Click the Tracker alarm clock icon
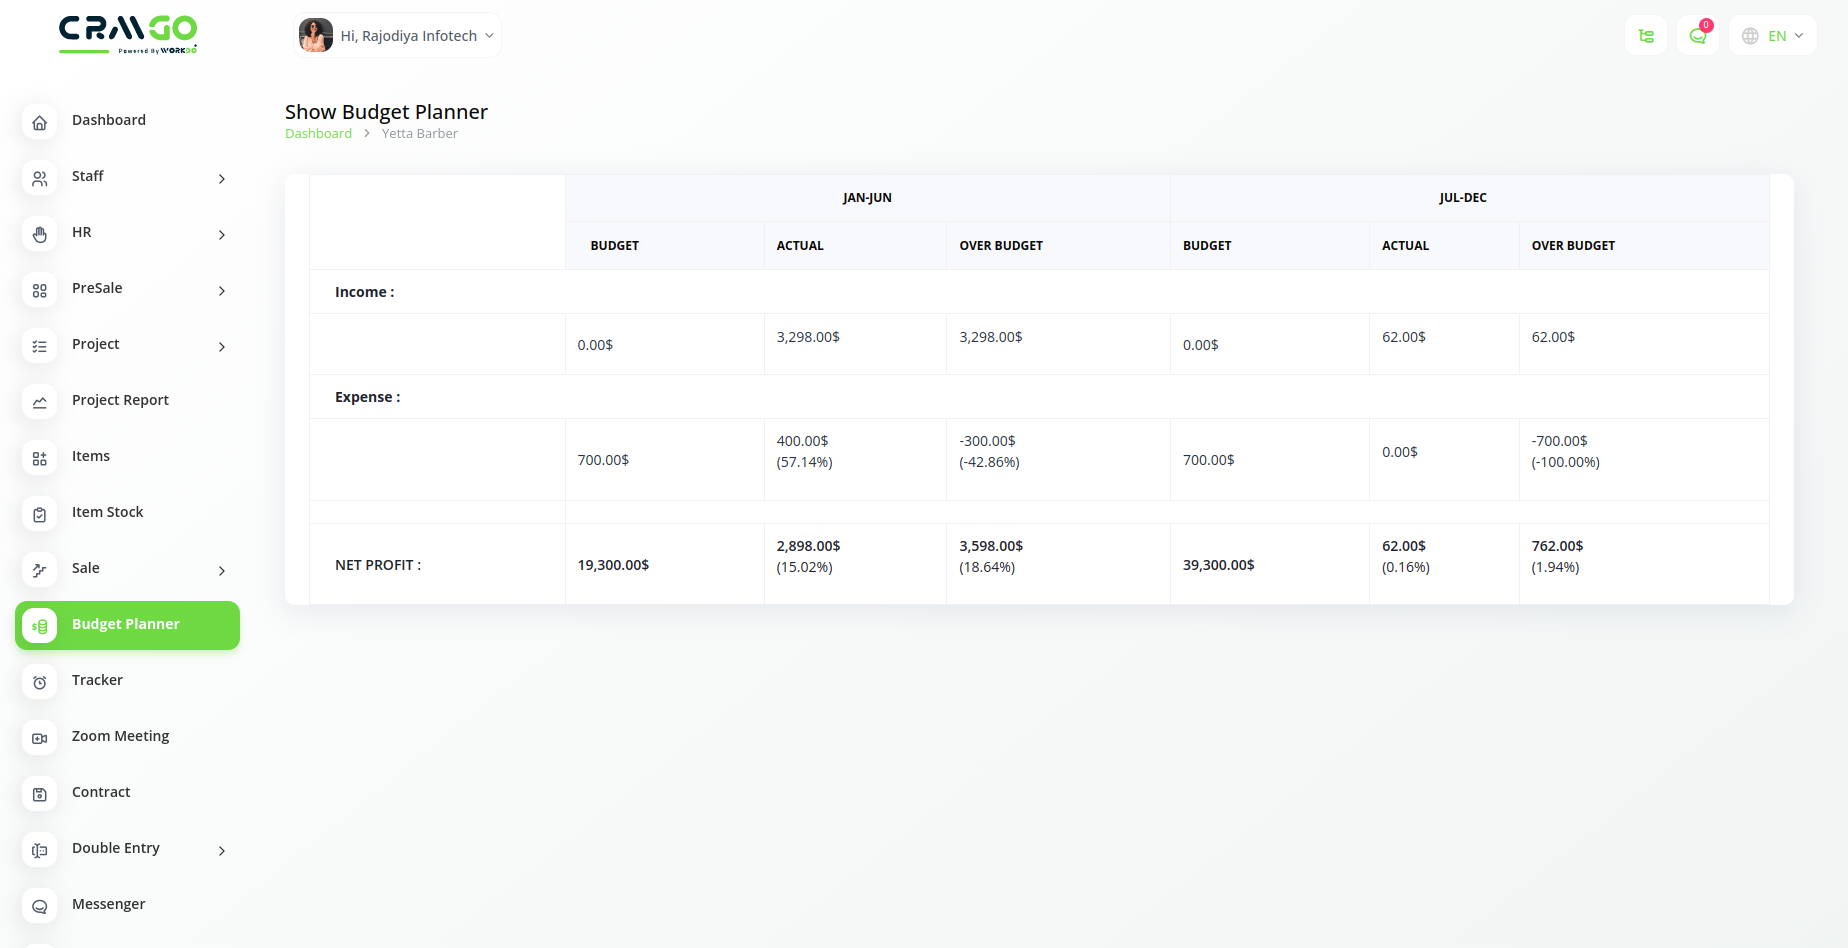This screenshot has height=948, width=1848. pyautogui.click(x=40, y=682)
